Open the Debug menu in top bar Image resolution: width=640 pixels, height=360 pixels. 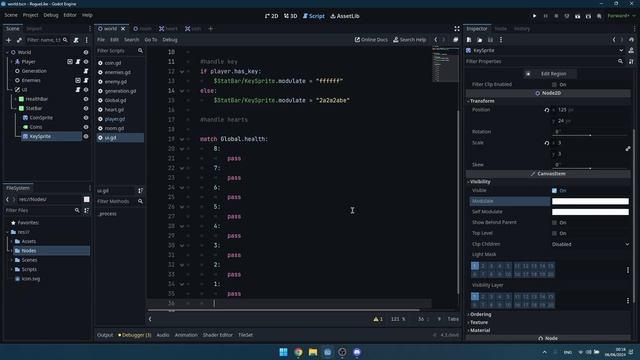click(51, 15)
